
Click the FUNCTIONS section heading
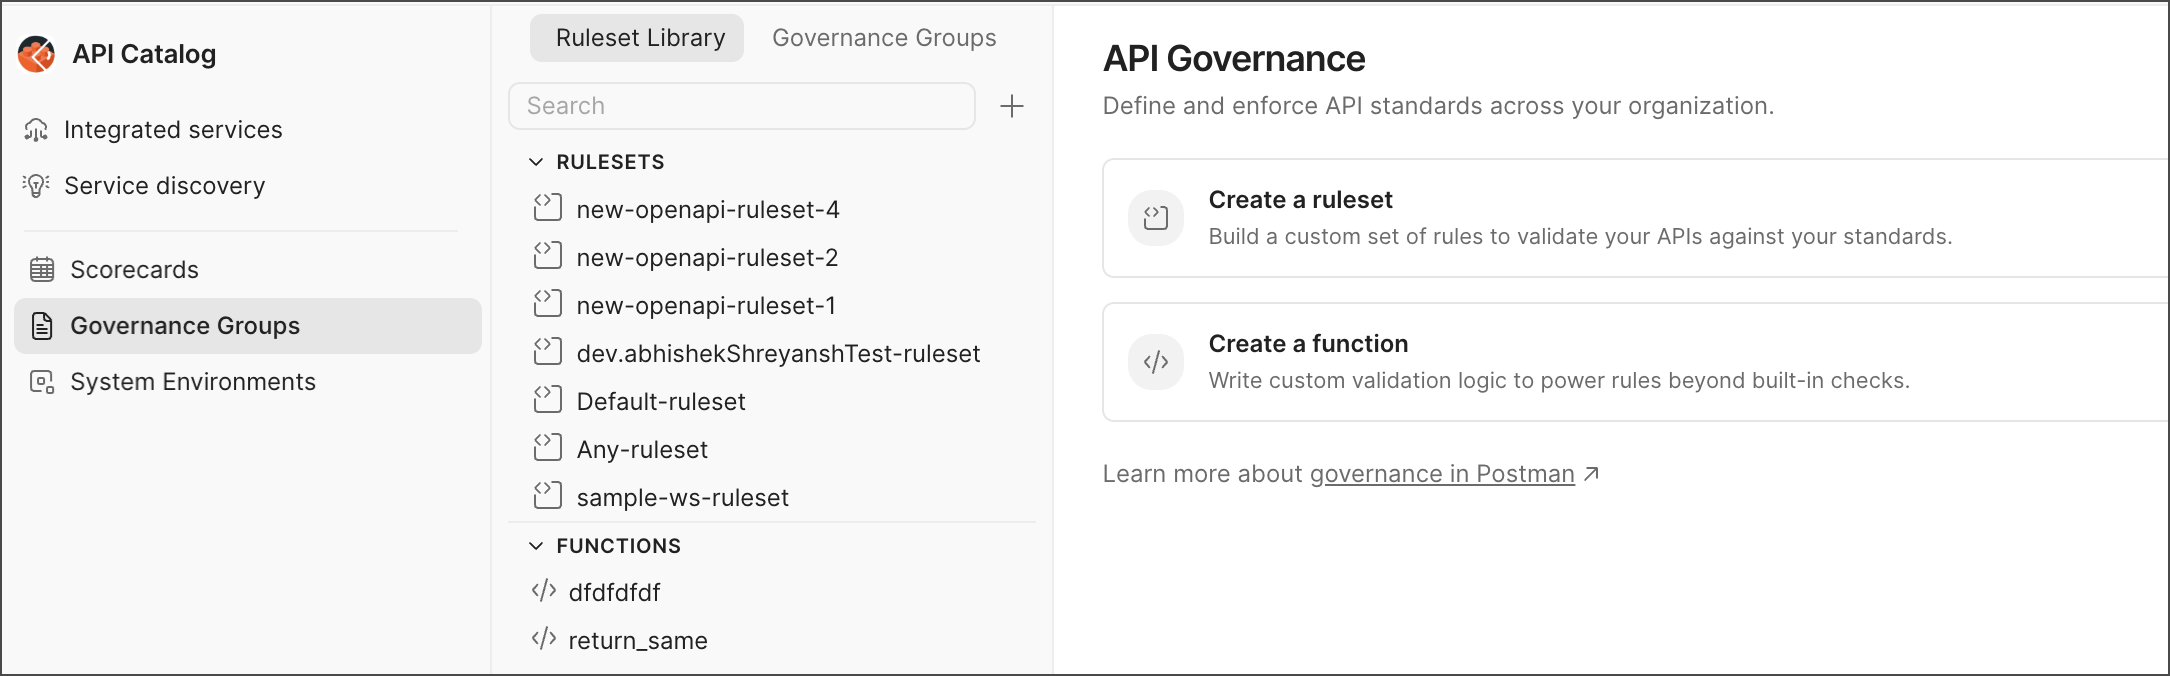click(618, 546)
